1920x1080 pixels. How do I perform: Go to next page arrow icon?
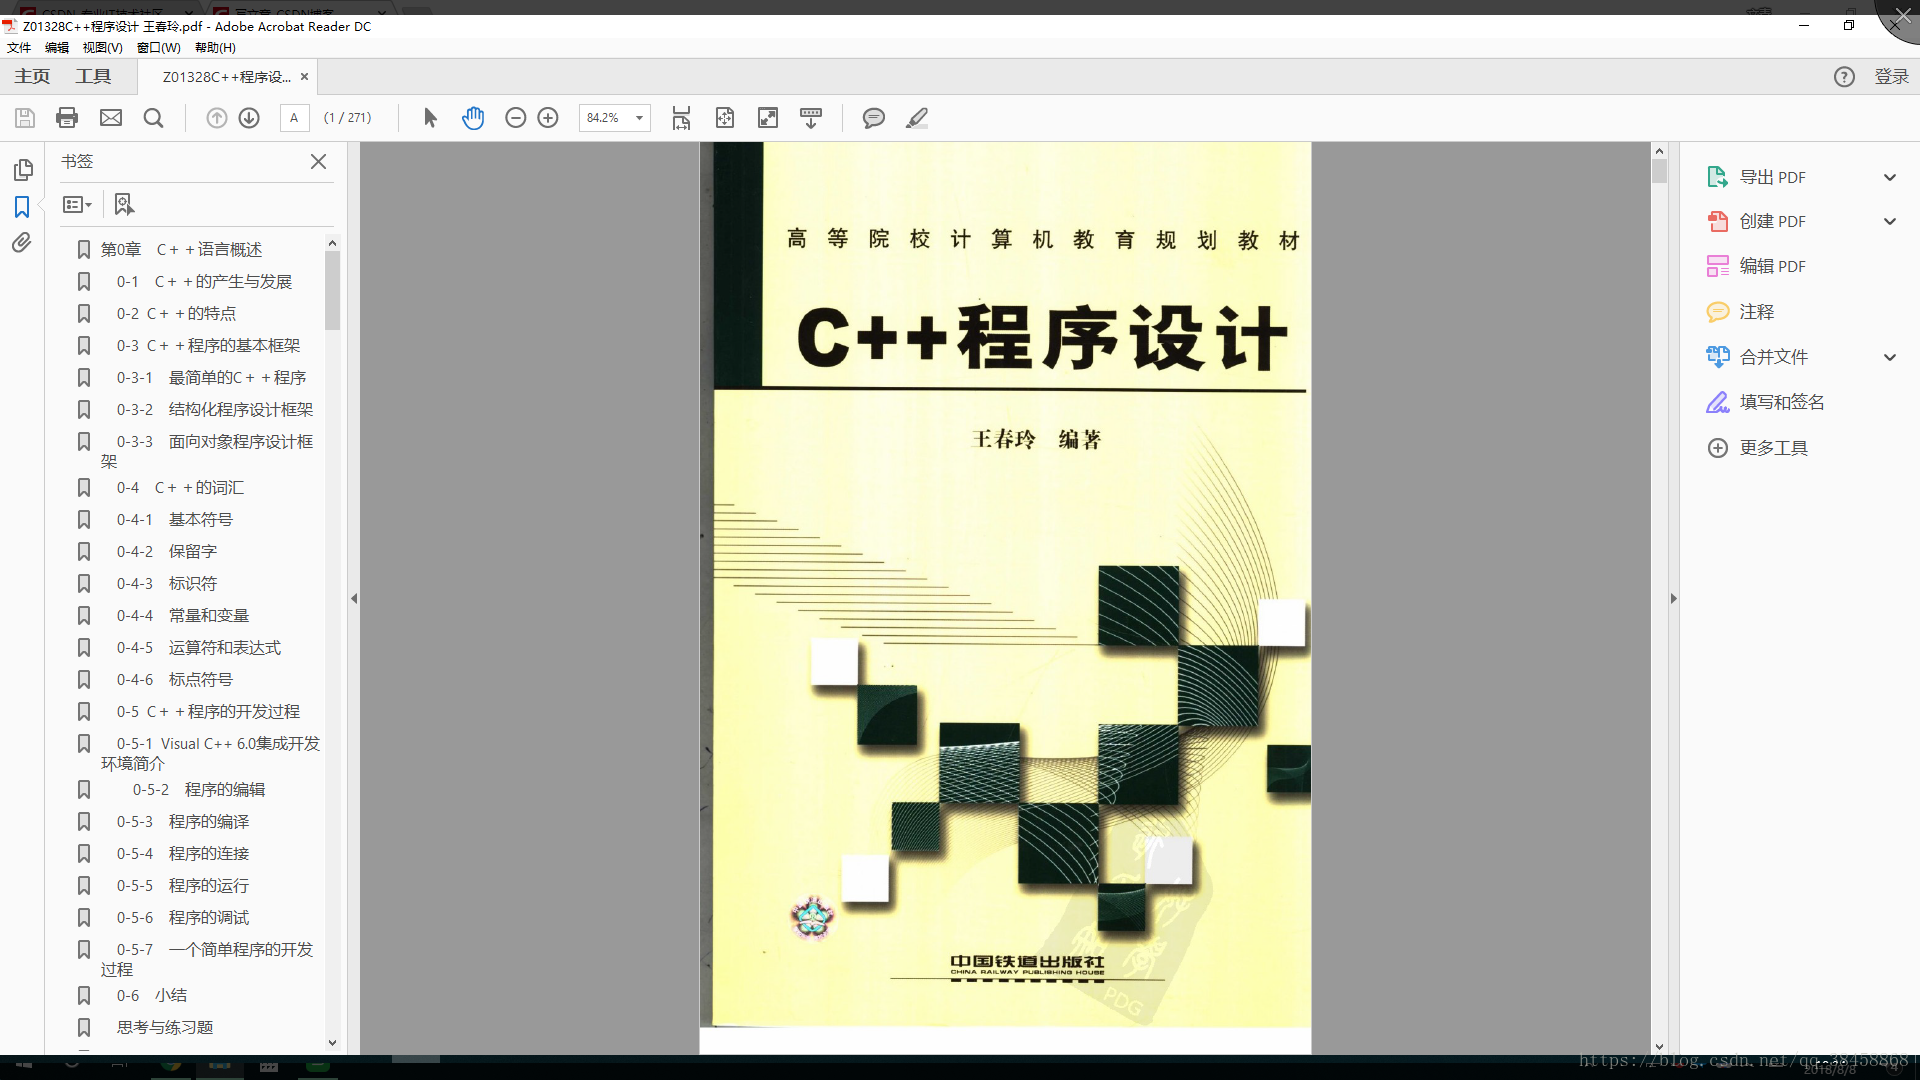[x=249, y=118]
